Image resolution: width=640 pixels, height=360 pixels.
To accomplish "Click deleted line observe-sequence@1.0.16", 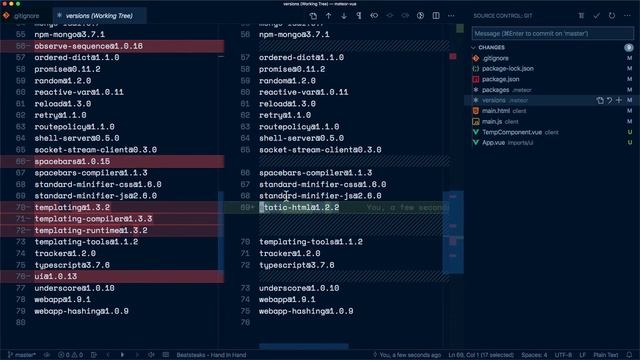I will [89, 46].
